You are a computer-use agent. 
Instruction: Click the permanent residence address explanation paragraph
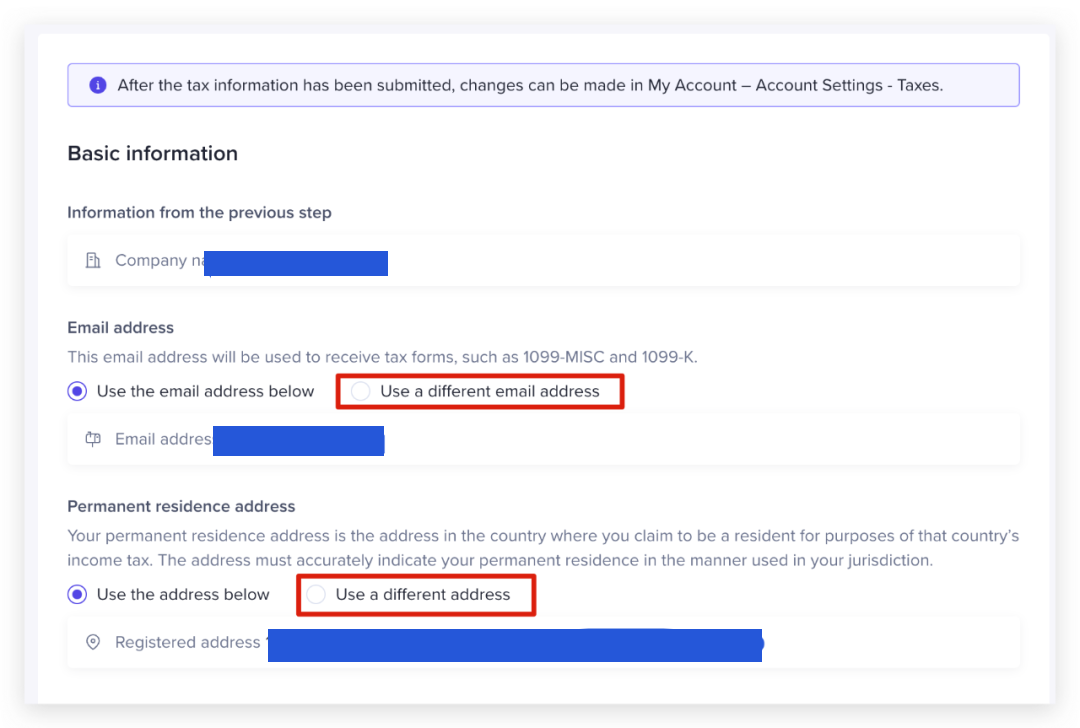point(542,548)
